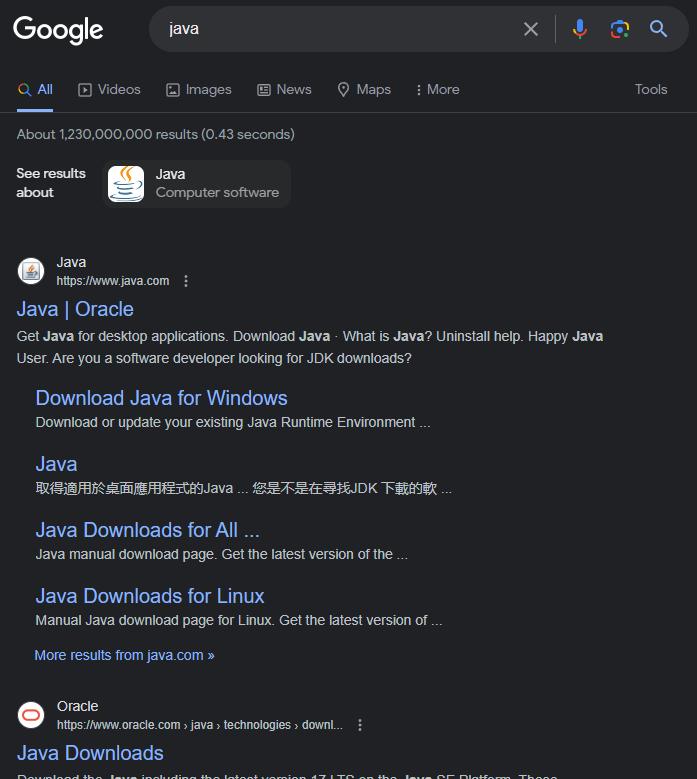Clear the search box with X icon
The width and height of the screenshot is (697, 779).
tap(531, 29)
